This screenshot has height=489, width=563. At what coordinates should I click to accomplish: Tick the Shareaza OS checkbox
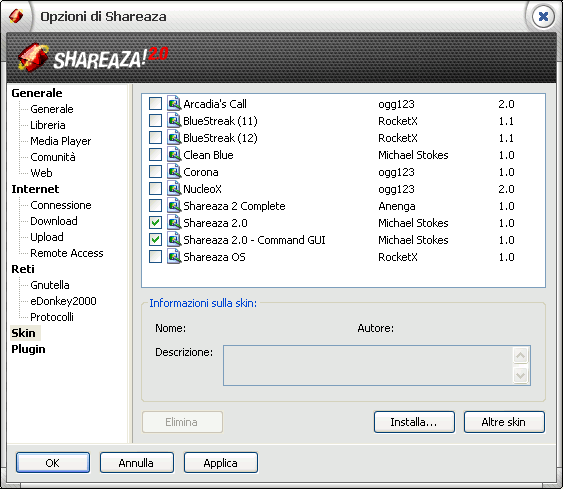pos(155,257)
